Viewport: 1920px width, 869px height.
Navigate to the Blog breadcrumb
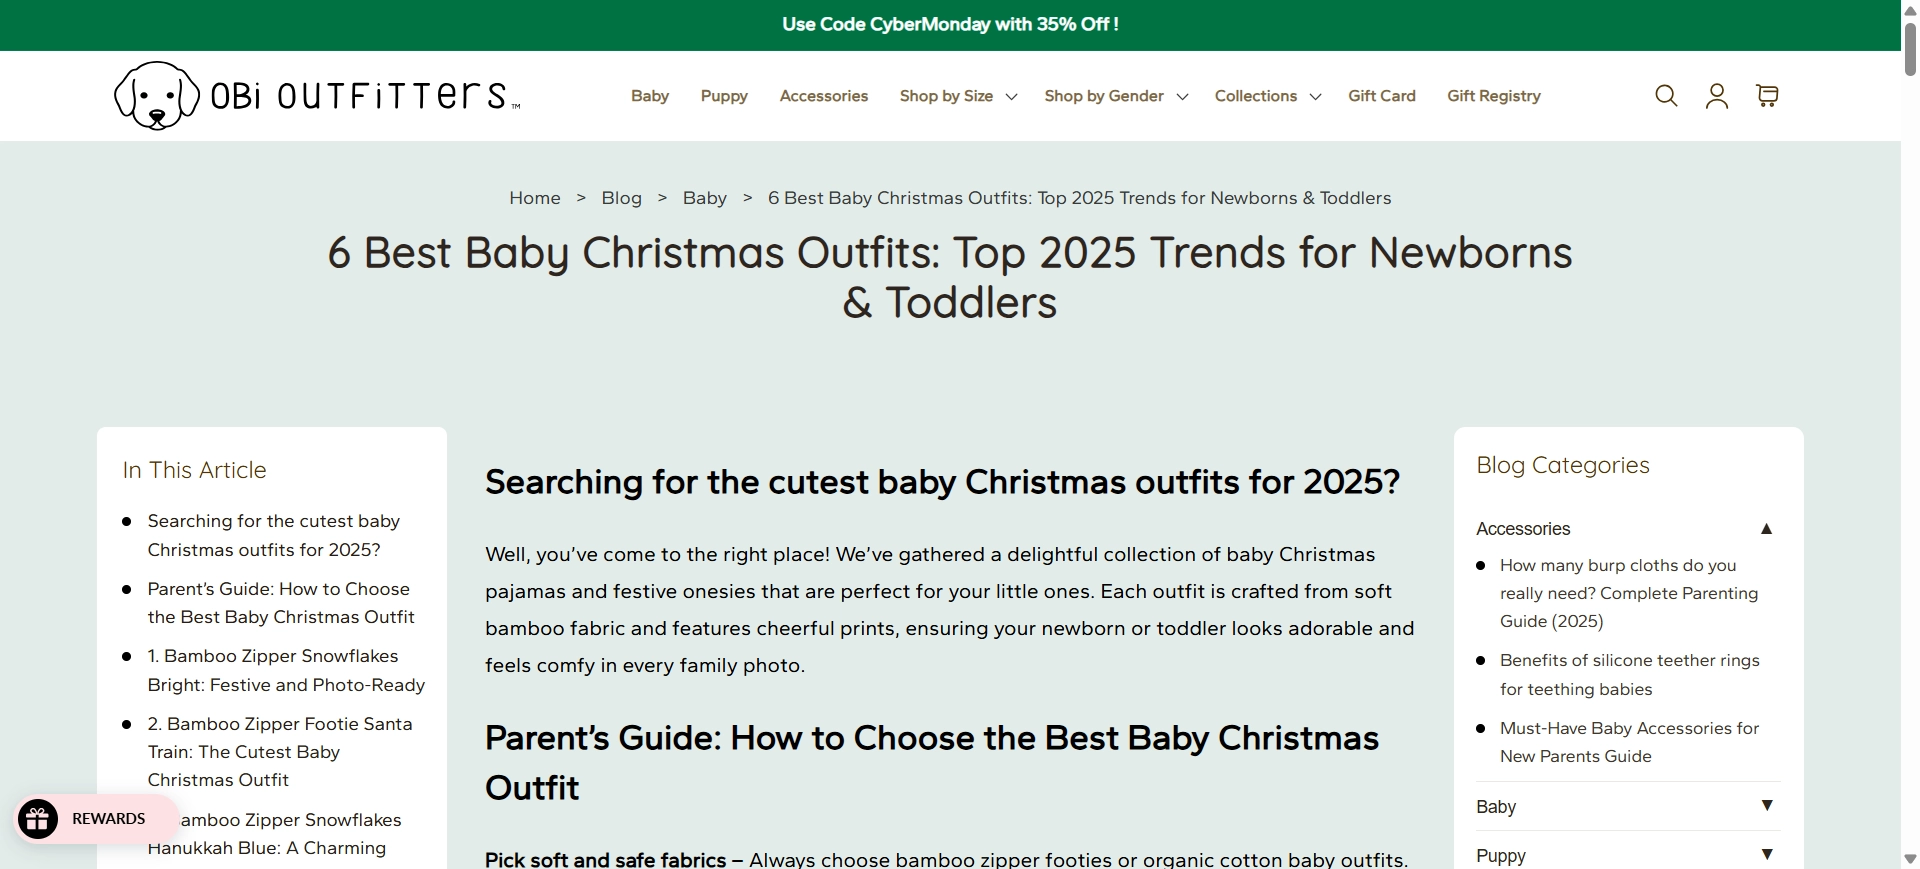621,198
